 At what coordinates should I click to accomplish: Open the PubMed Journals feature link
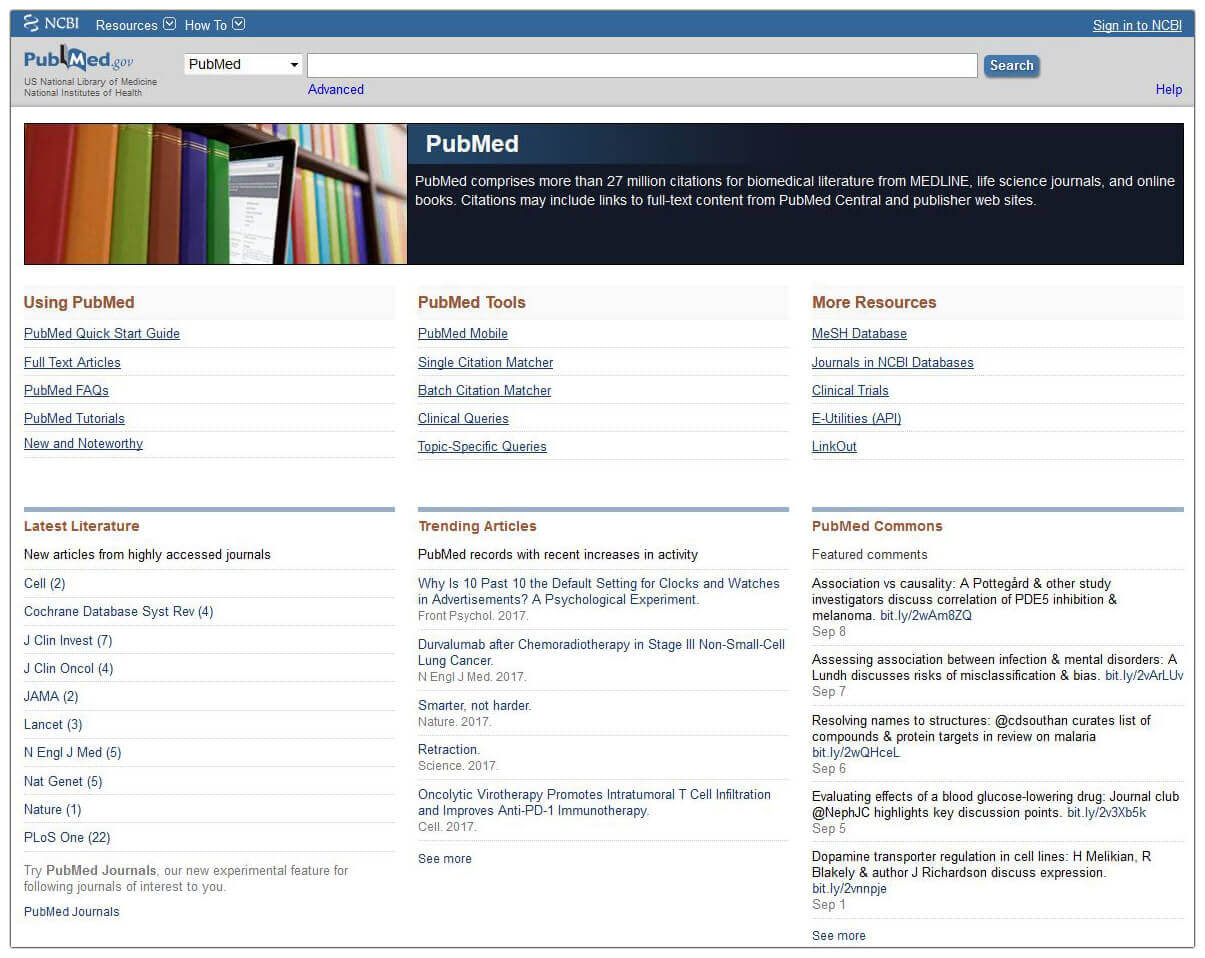coord(71,912)
